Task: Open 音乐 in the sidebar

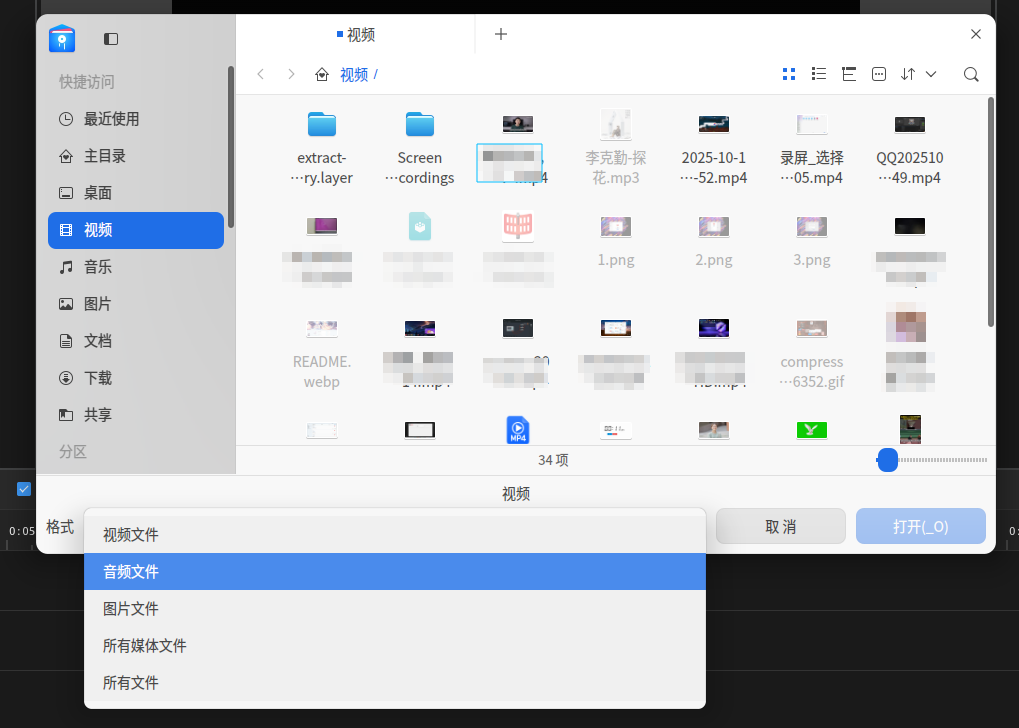Action: click(x=136, y=267)
